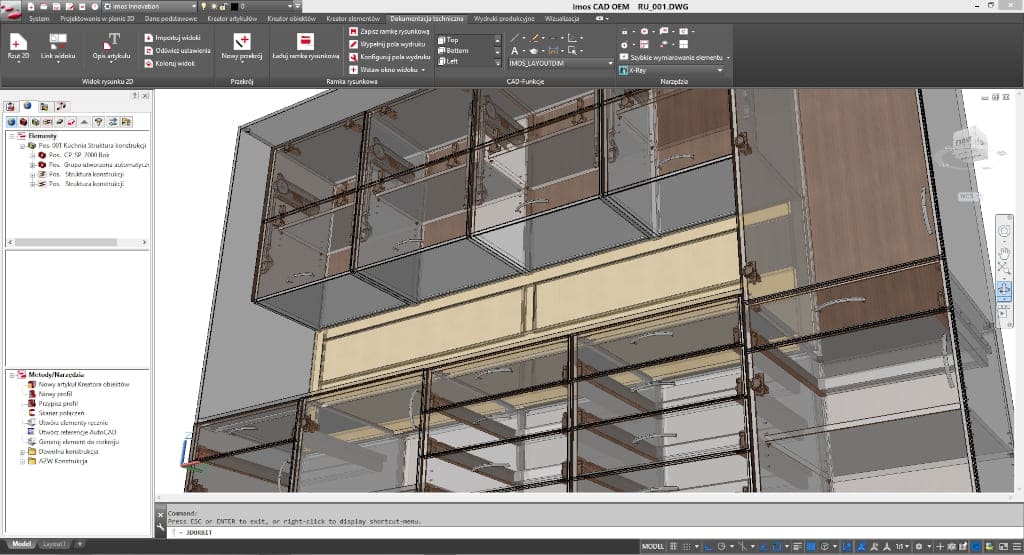Click the pan hand tool on navigation bar
This screenshot has height=555, width=1024.
click(1004, 251)
